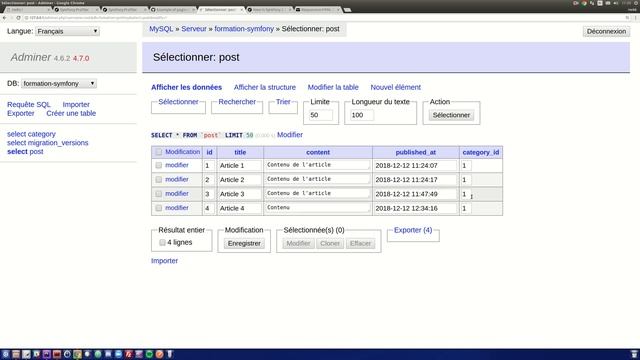Open 'Nouvel élément' link
This screenshot has height=360, width=640.
[x=396, y=87]
